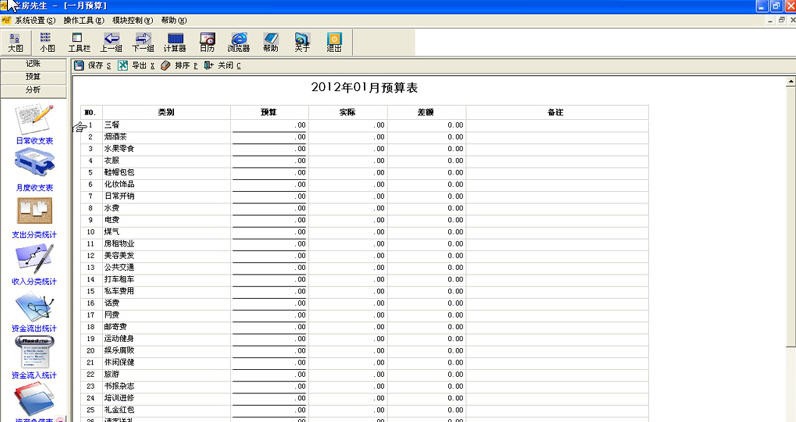
Task: Switch to 小图 small icon view
Action: point(47,42)
